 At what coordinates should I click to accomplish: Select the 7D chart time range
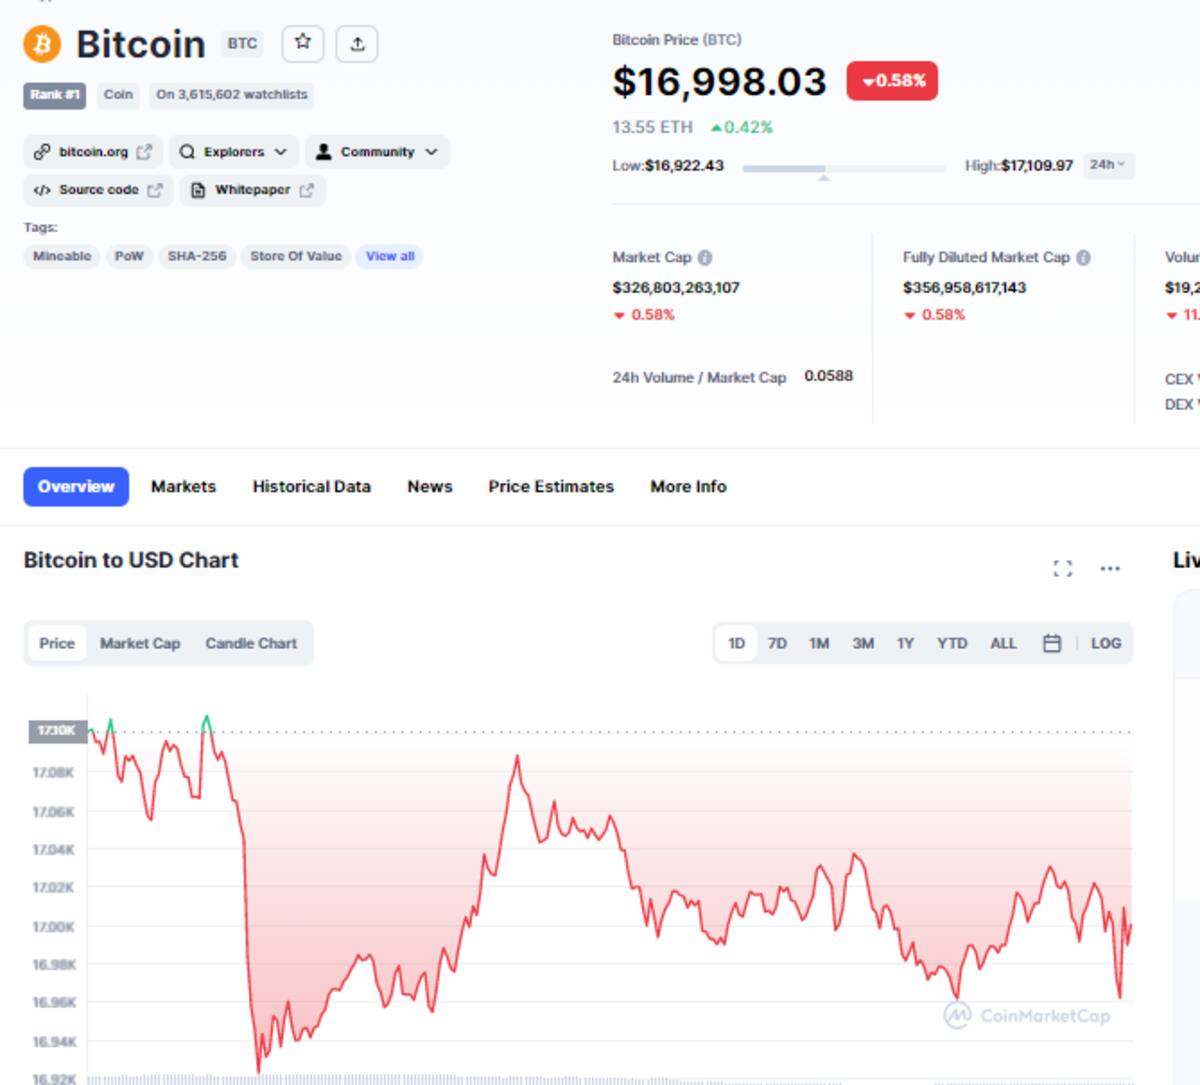click(777, 643)
